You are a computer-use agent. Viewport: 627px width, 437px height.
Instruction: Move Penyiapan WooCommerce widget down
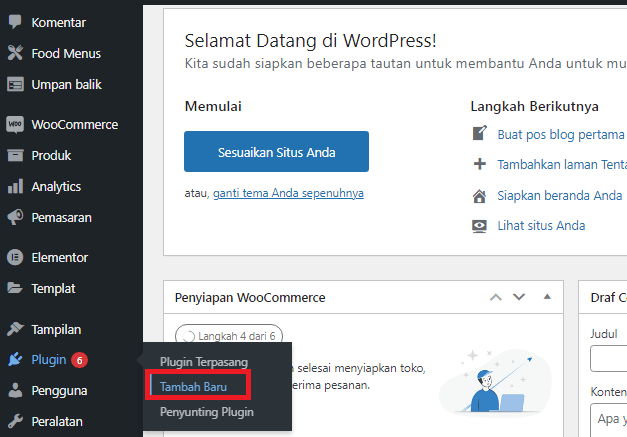point(519,297)
